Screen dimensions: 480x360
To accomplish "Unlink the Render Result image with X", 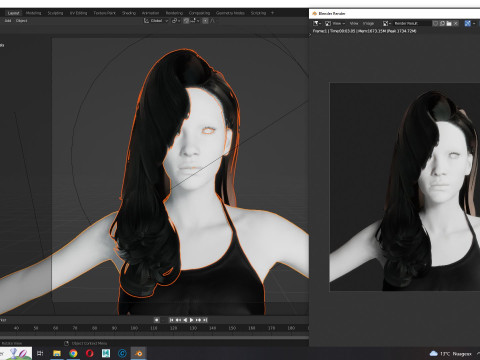I will (456, 23).
